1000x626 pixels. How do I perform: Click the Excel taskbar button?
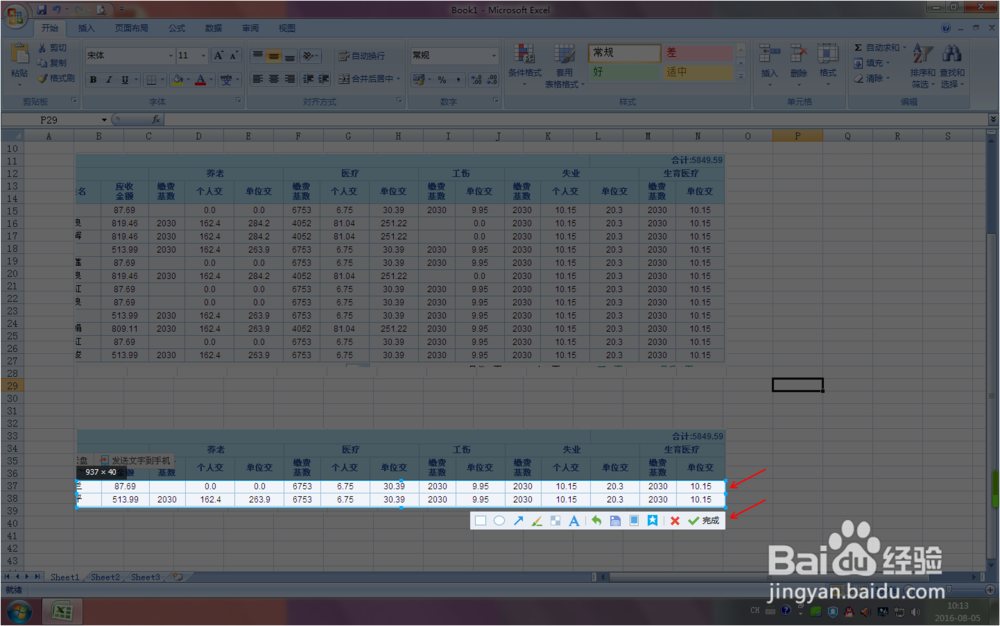pyautogui.click(x=62, y=612)
